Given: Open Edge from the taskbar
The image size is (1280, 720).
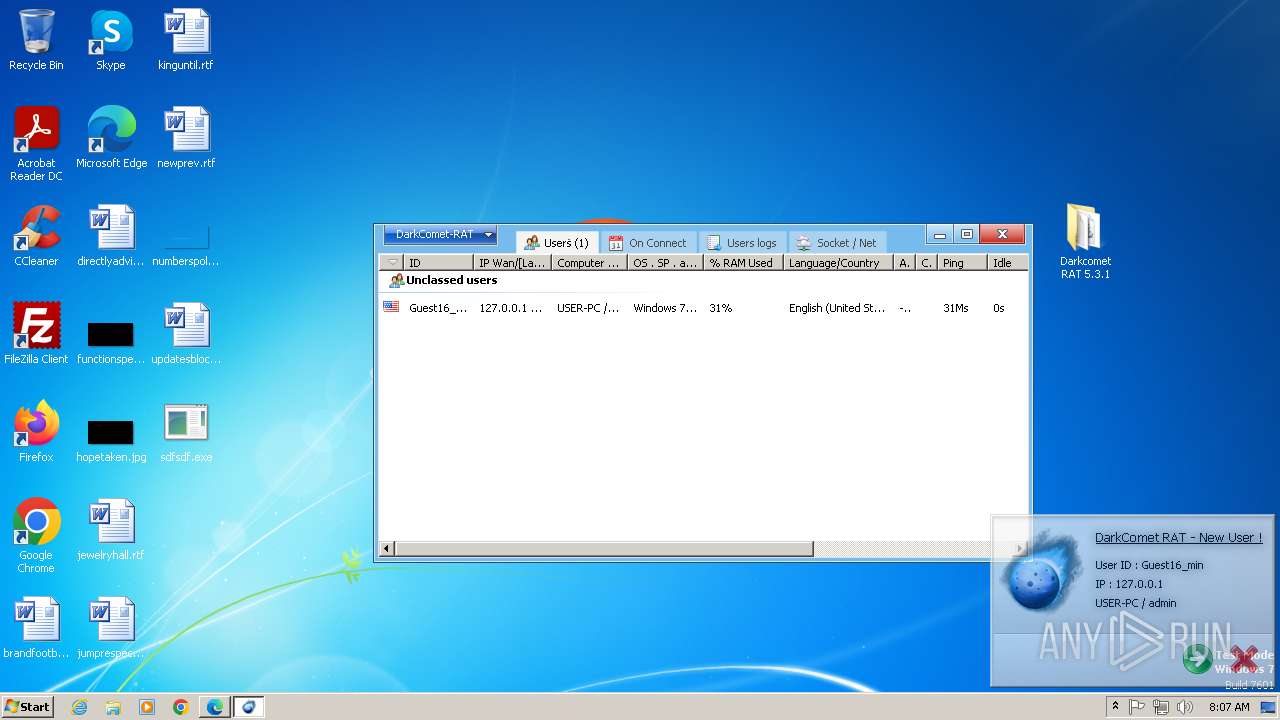Looking at the screenshot, I should [x=214, y=707].
